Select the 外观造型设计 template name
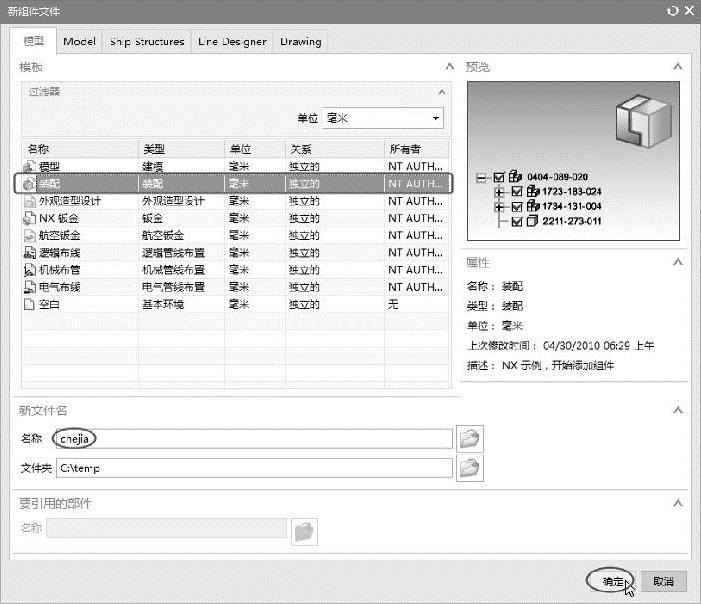 tap(70, 201)
